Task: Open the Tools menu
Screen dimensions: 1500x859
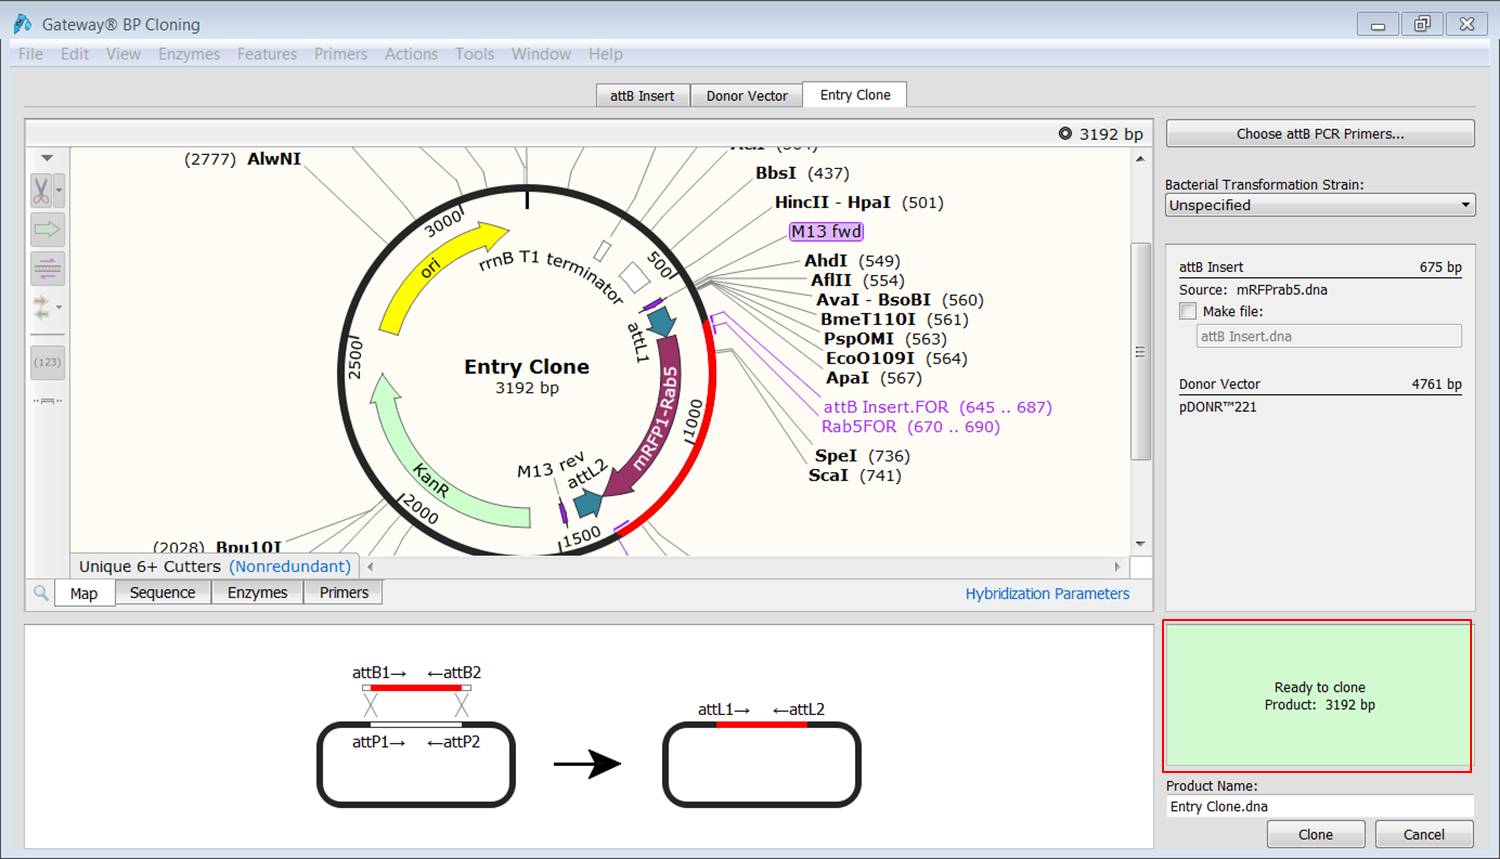Action: [475, 54]
